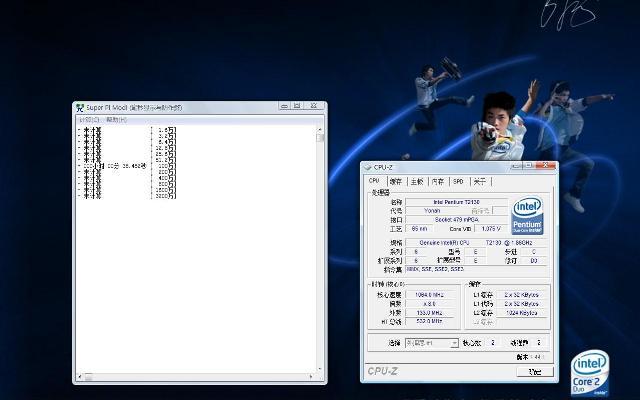Screen dimensions: 640x400
Task: Click the 1.6万 digits result line
Action: pos(130,130)
